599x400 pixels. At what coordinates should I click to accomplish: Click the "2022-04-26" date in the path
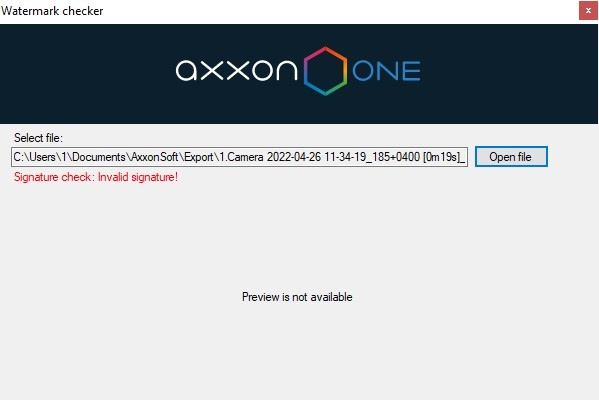tap(294, 157)
